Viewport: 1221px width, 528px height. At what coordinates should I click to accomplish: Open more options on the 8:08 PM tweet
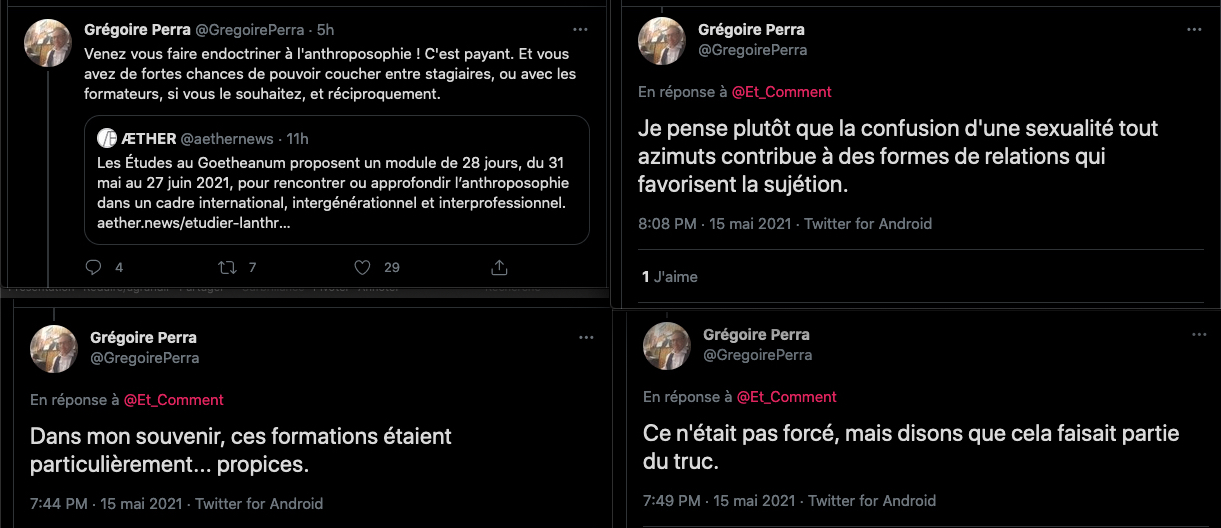1194,30
